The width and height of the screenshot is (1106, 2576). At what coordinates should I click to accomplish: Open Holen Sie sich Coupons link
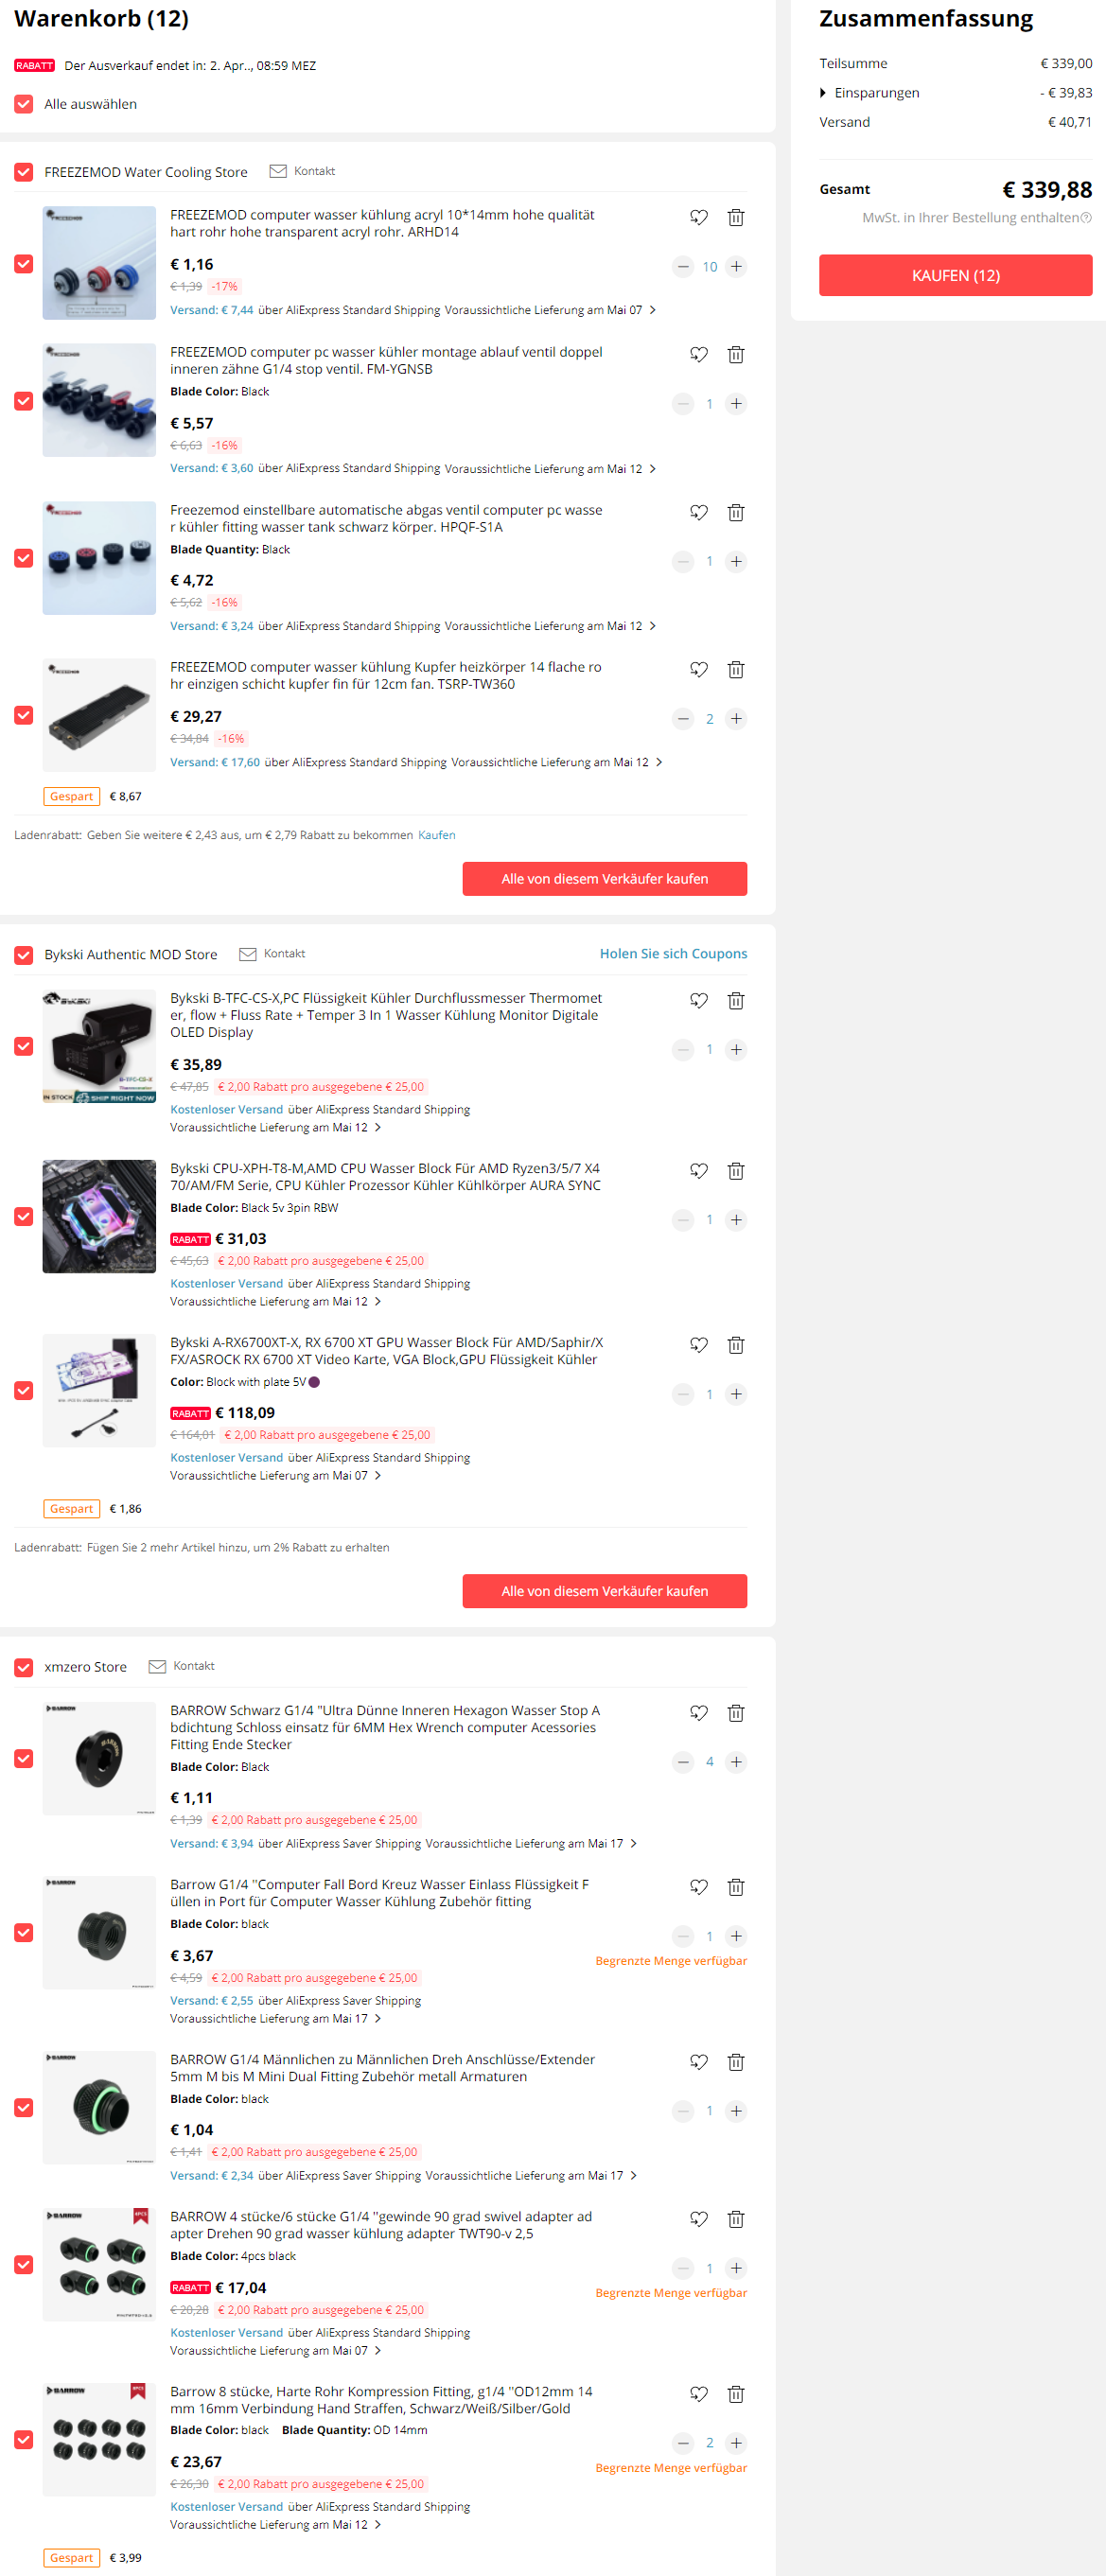click(673, 954)
